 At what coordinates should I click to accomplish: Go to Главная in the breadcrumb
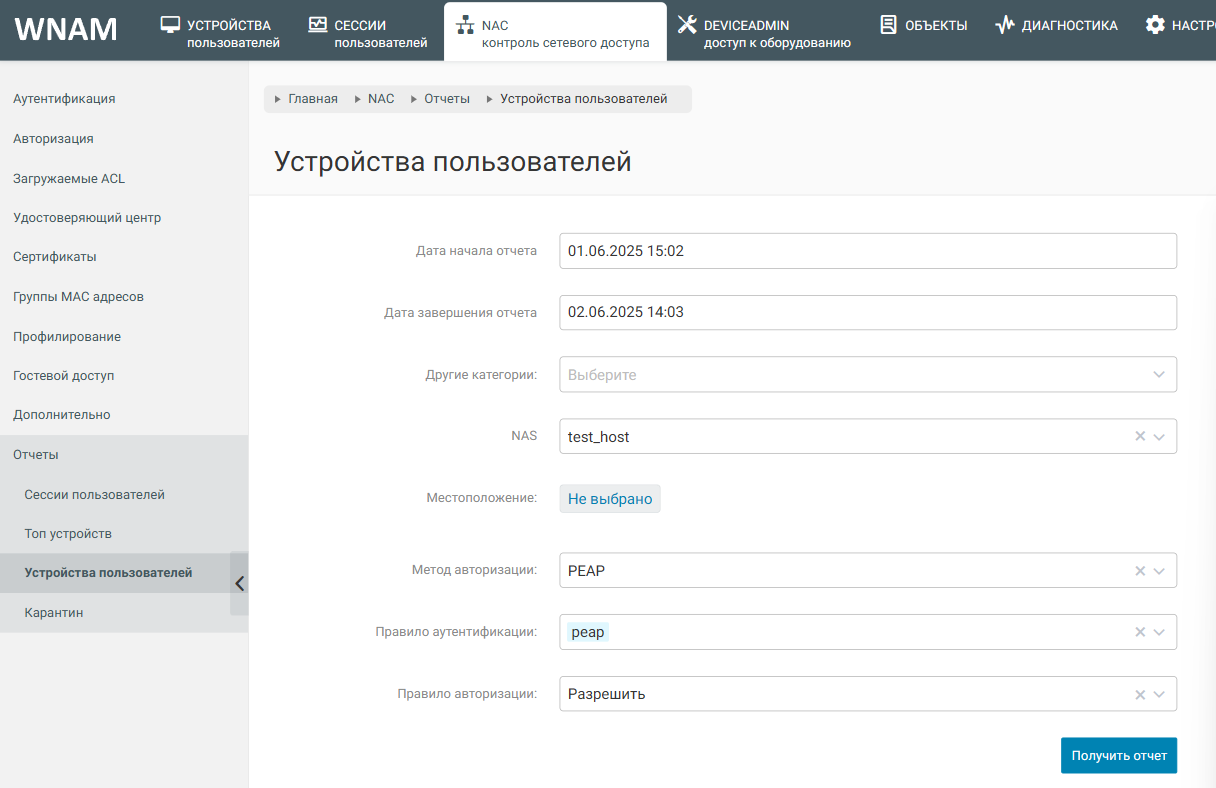pyautogui.click(x=313, y=99)
